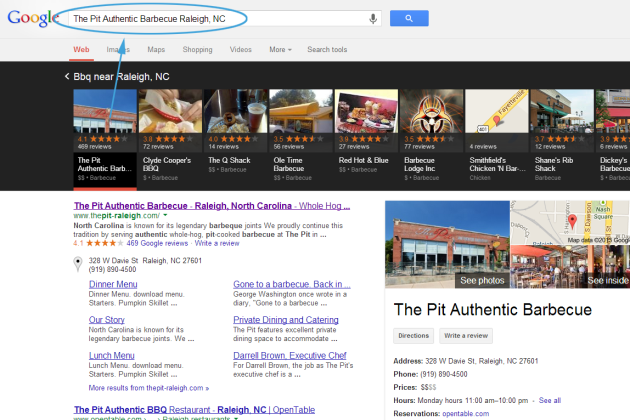Click the panel title The Pit Authentic Barbecue
Image resolution: width=630 pixels, height=420 pixels.
493,309
